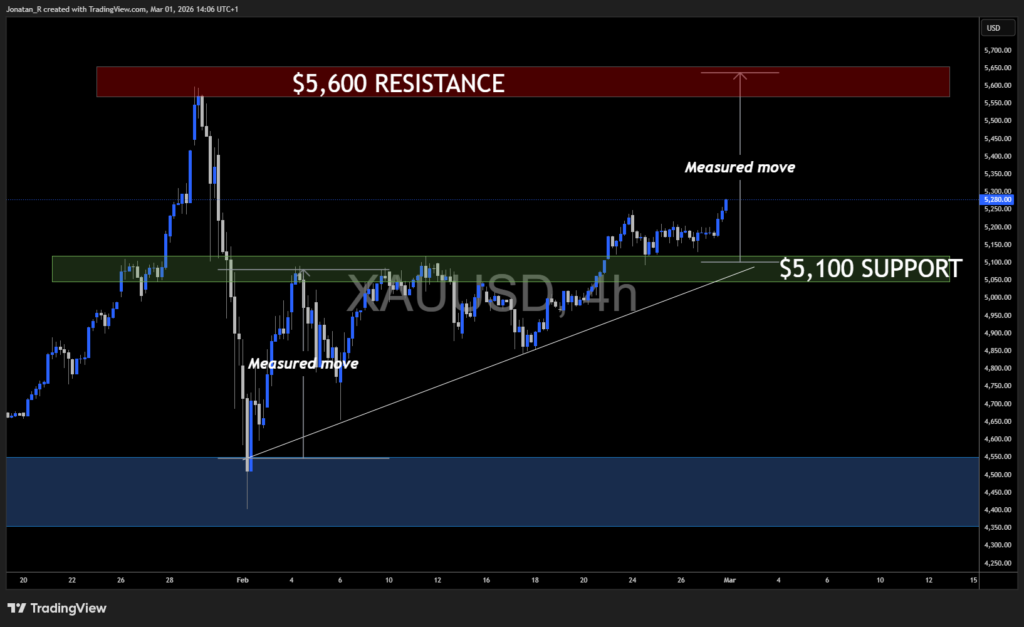Click the upper Measured move text label
Viewport: 1024px width, 627px height.
[x=739, y=167]
